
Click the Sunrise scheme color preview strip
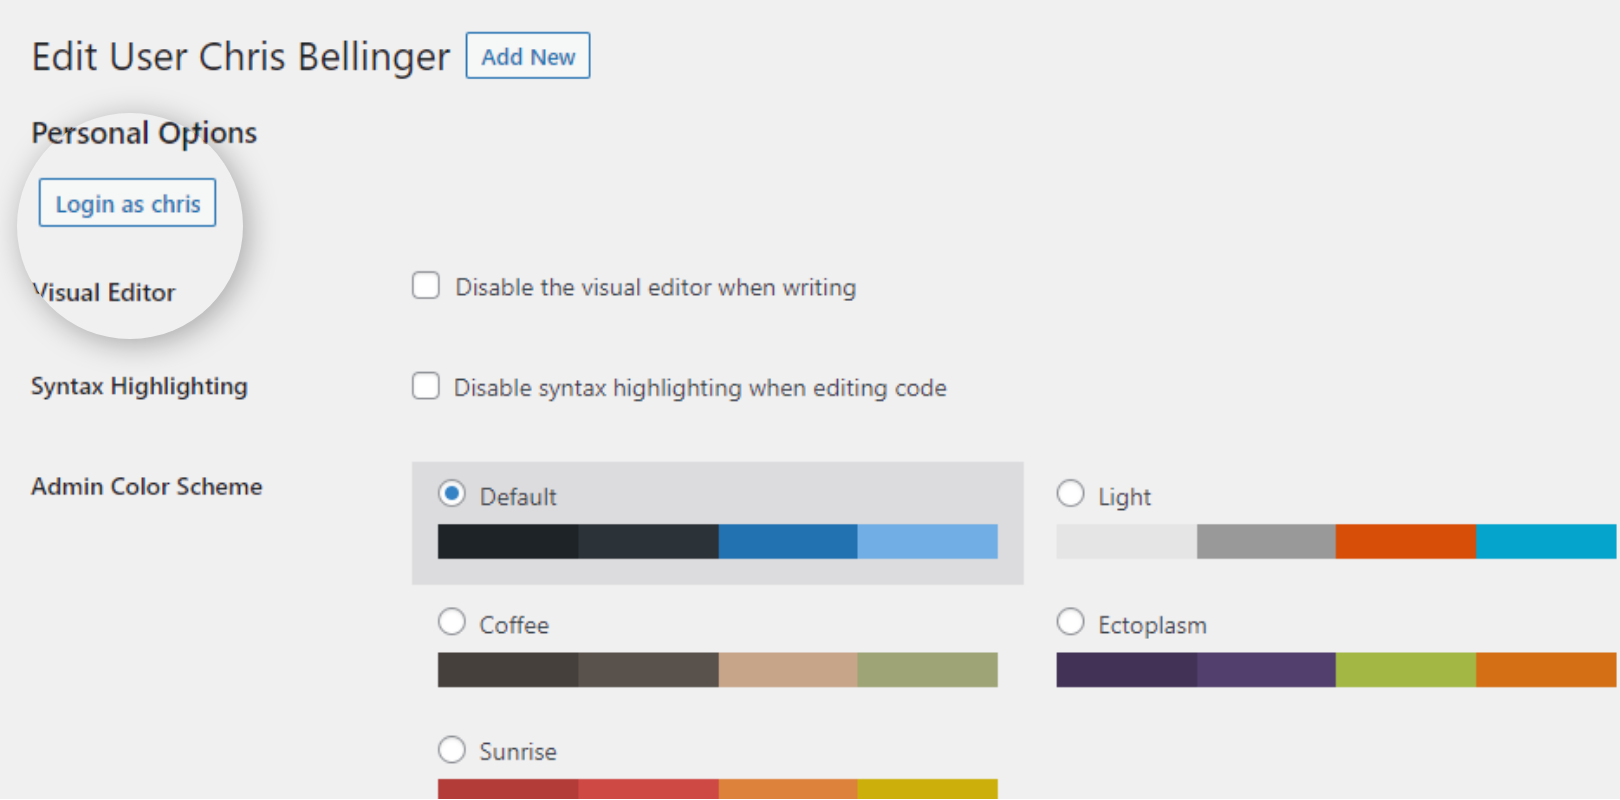click(717, 788)
